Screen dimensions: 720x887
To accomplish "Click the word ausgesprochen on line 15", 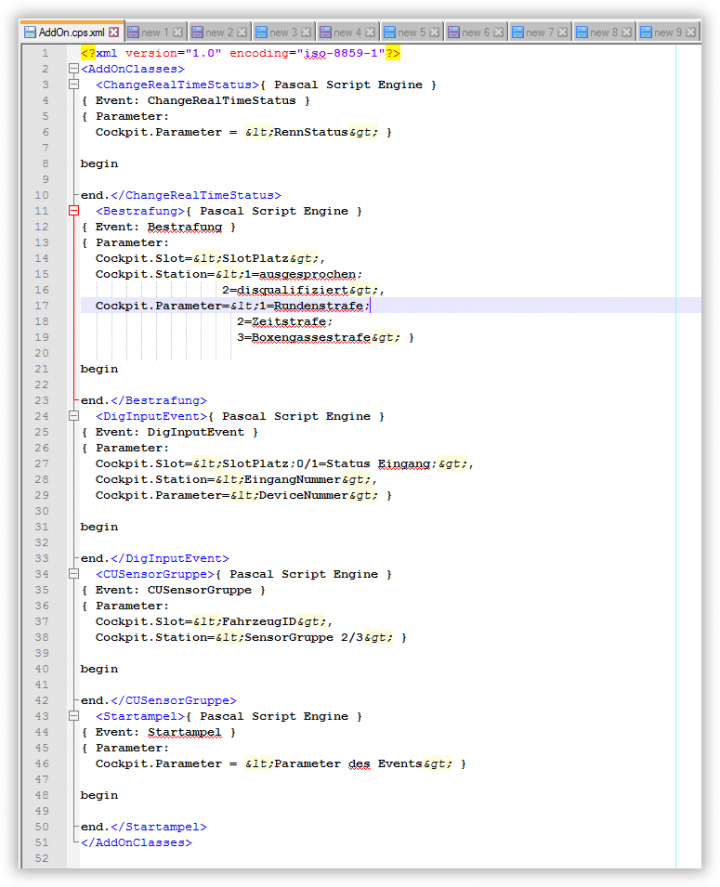I will [x=308, y=274].
